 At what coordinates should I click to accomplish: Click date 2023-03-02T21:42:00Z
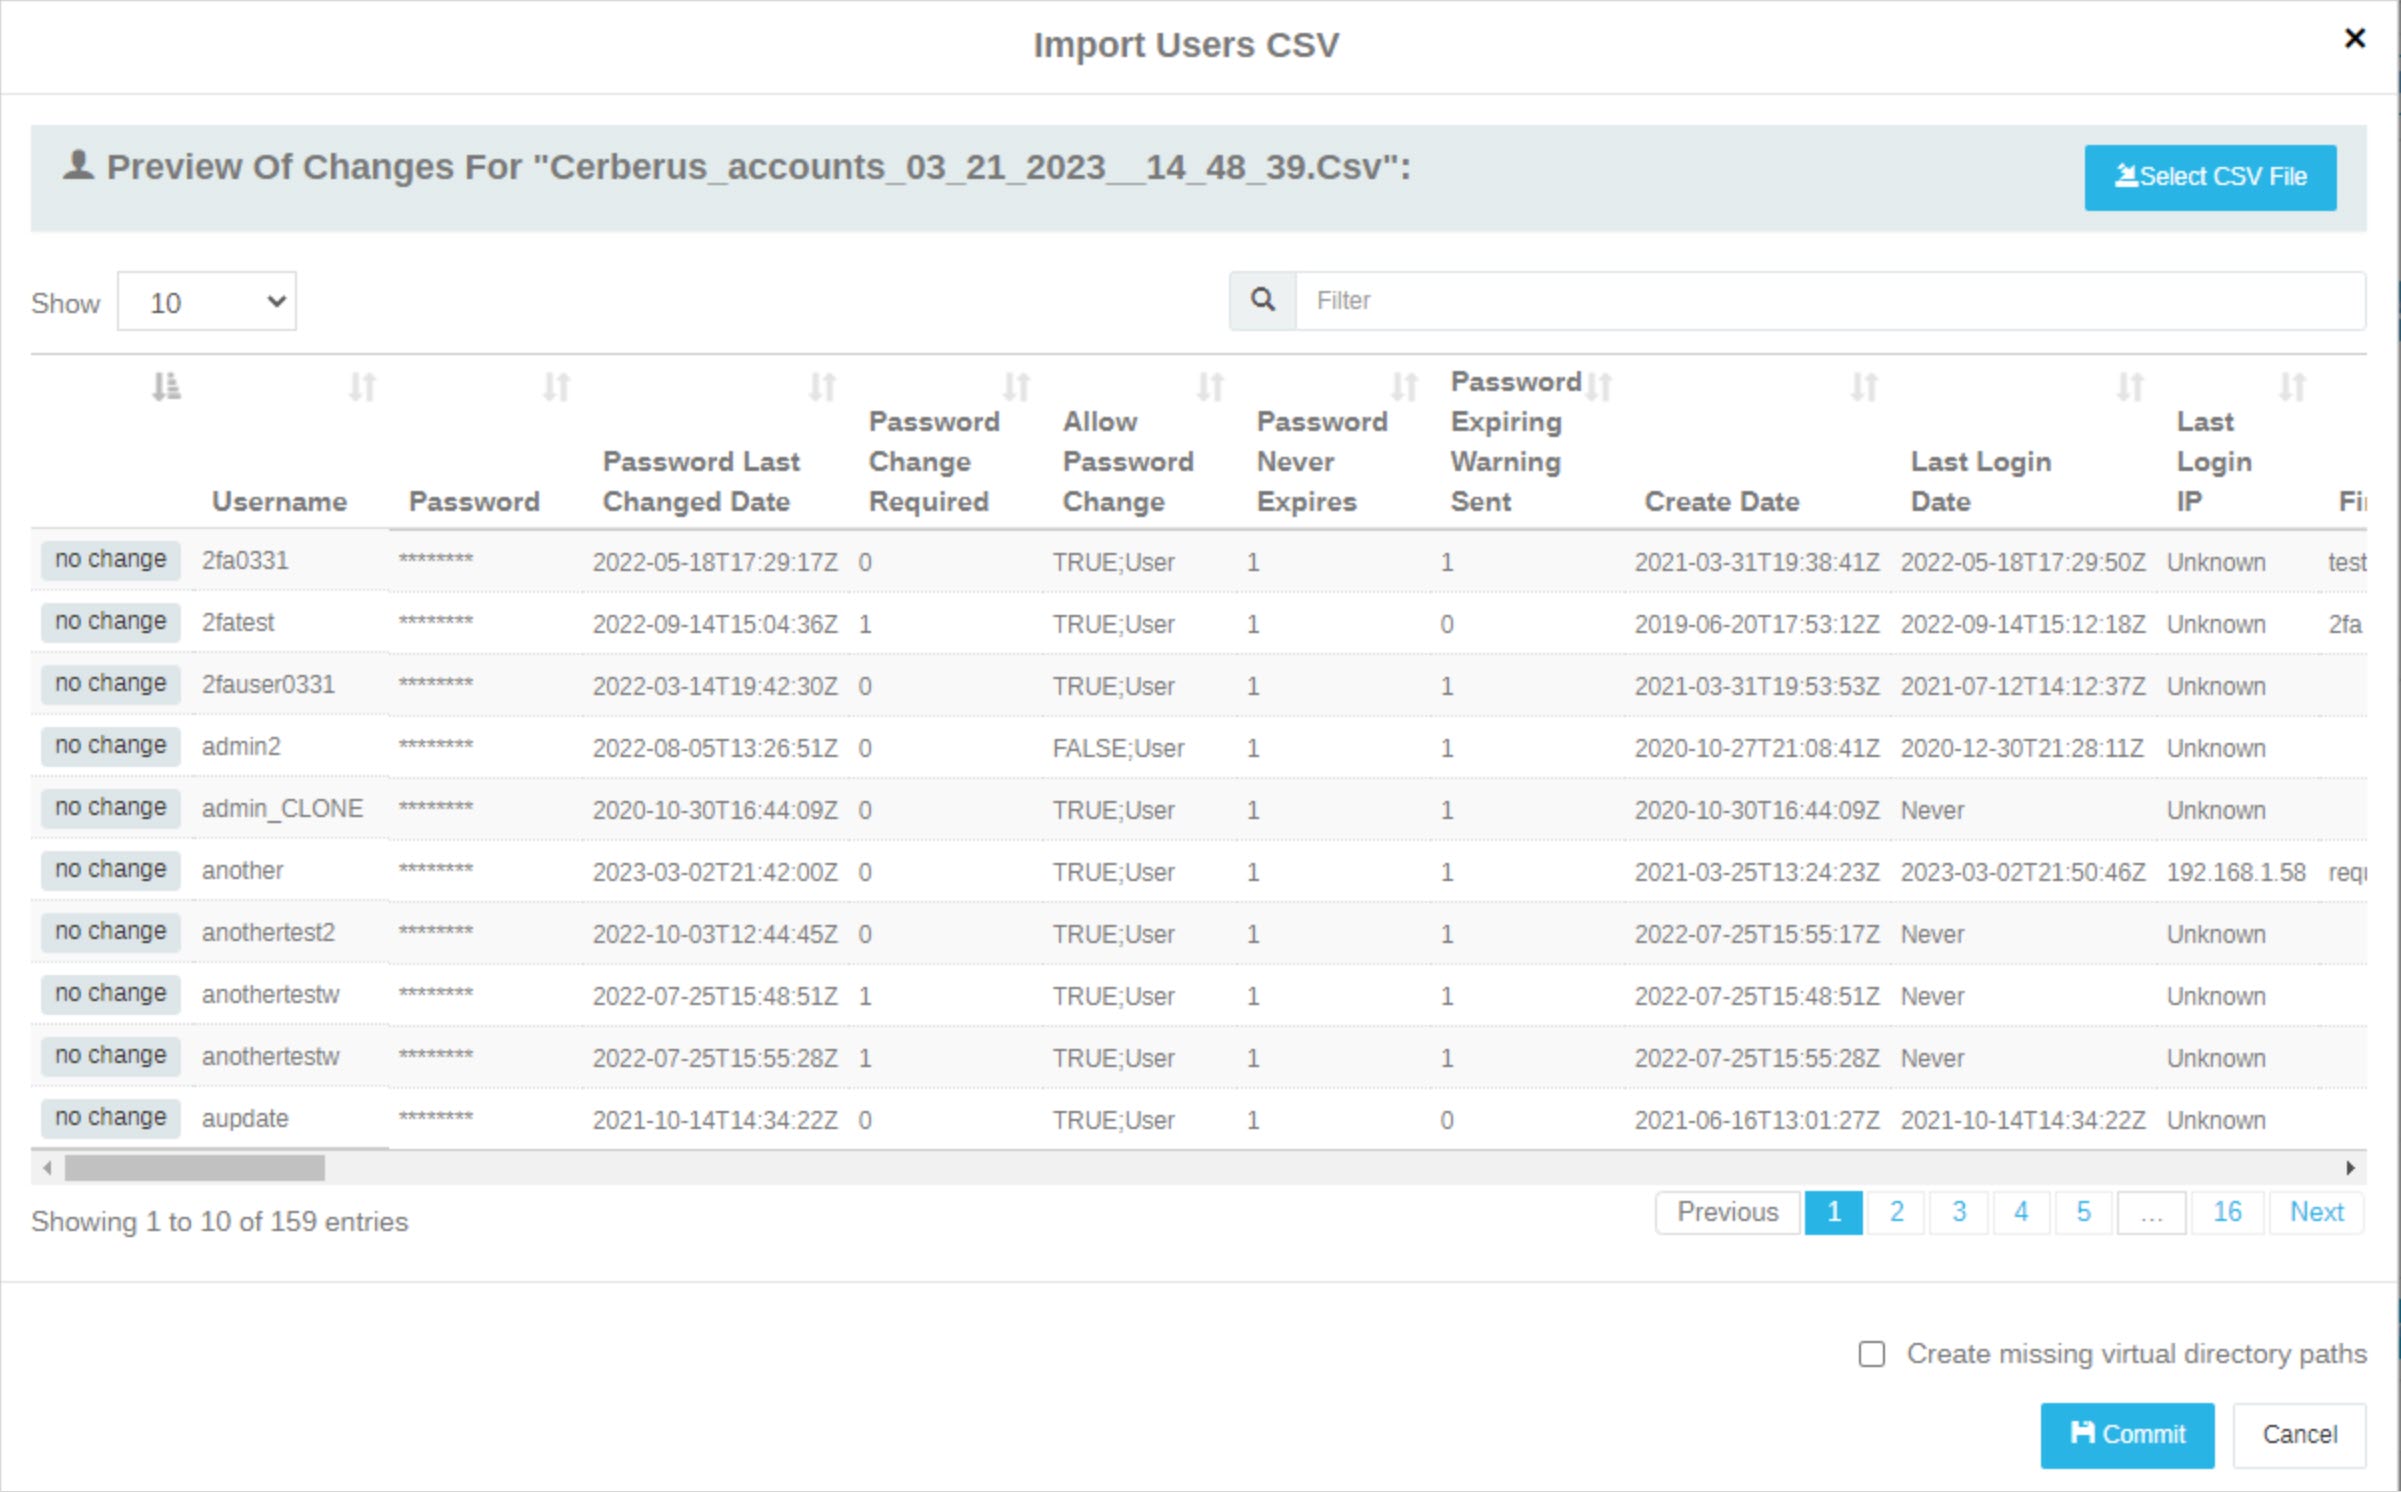tap(715, 872)
